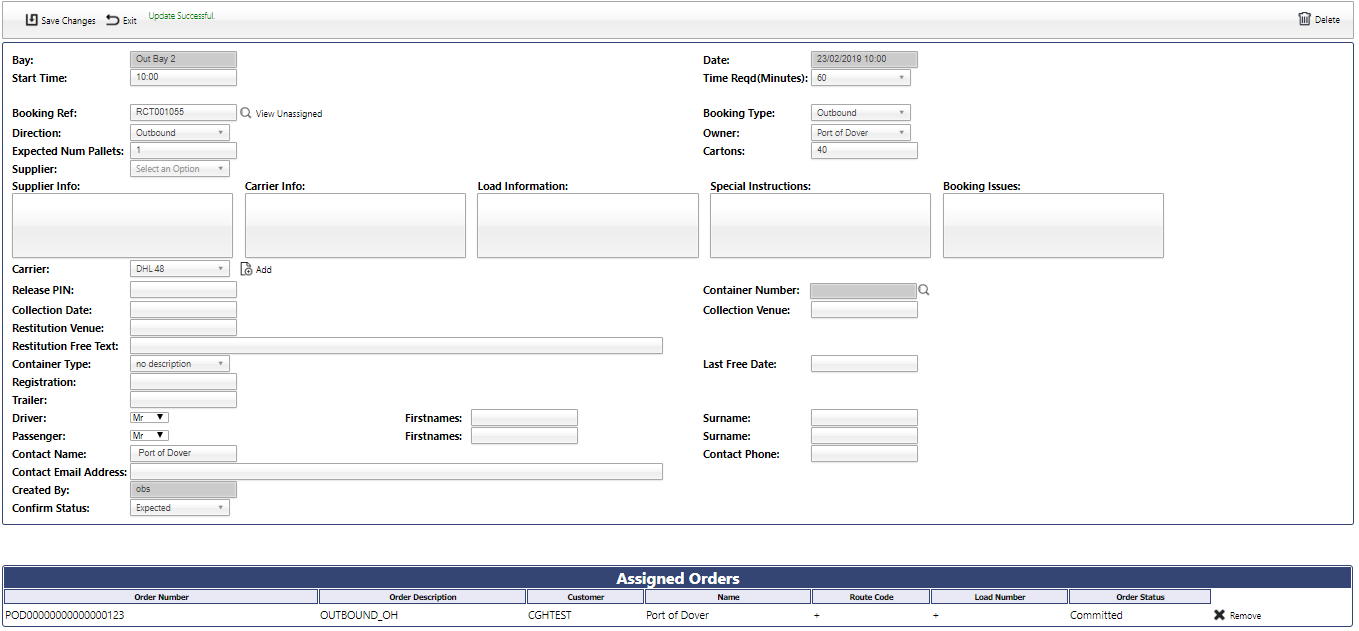Open the Time Reqd(Minutes) dropdown
Image resolution: width=1359 pixels, height=631 pixels.
[x=860, y=78]
